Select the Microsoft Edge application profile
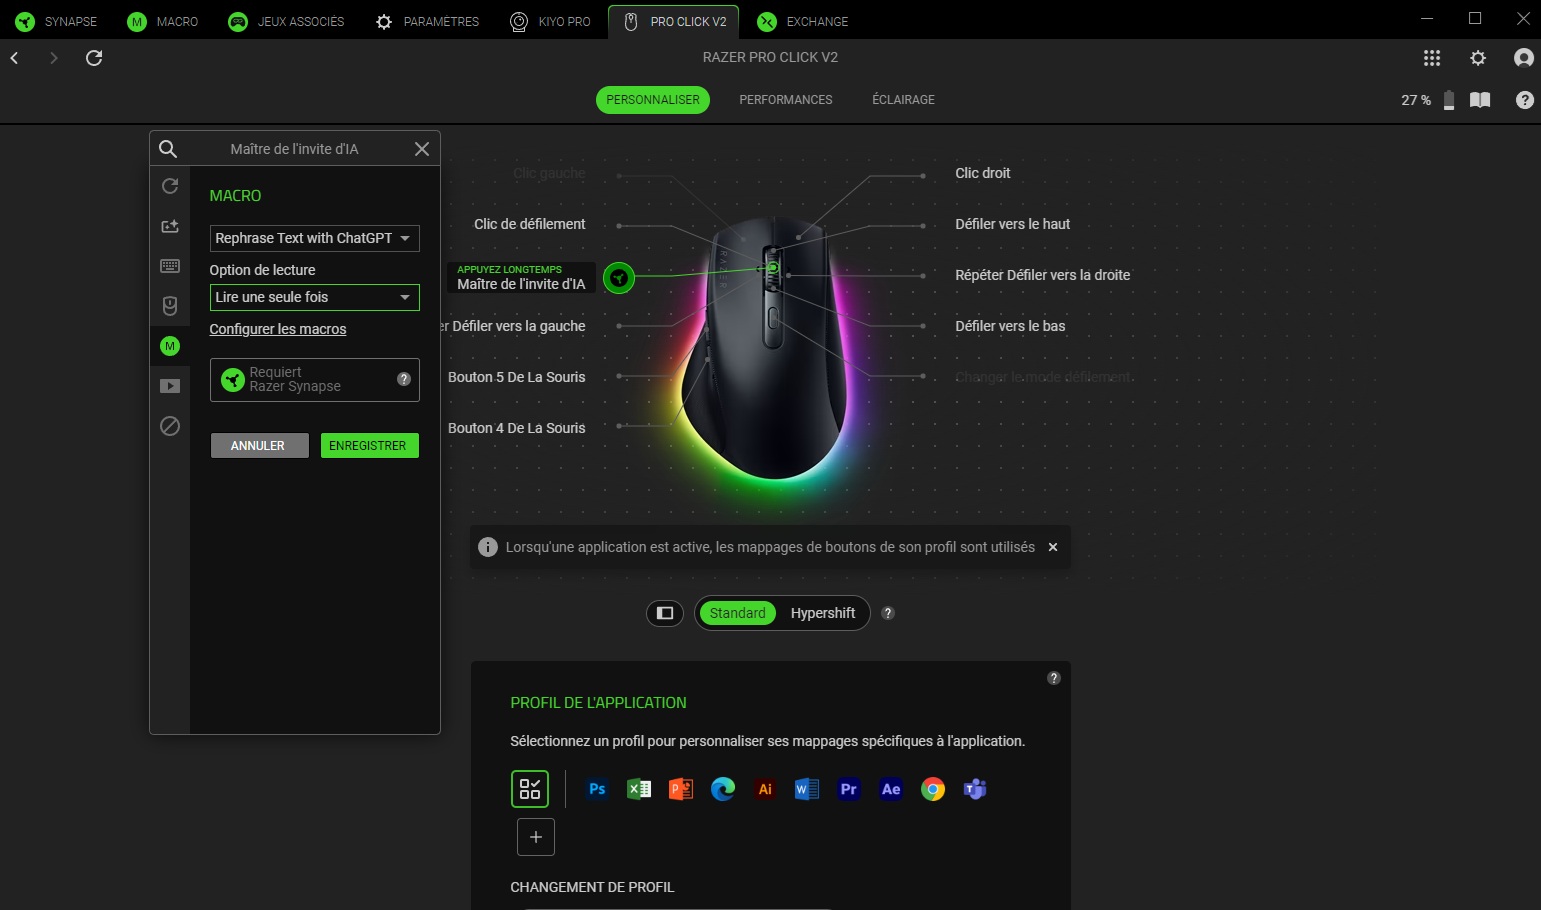Screen dimensions: 1541x910 click(x=723, y=789)
